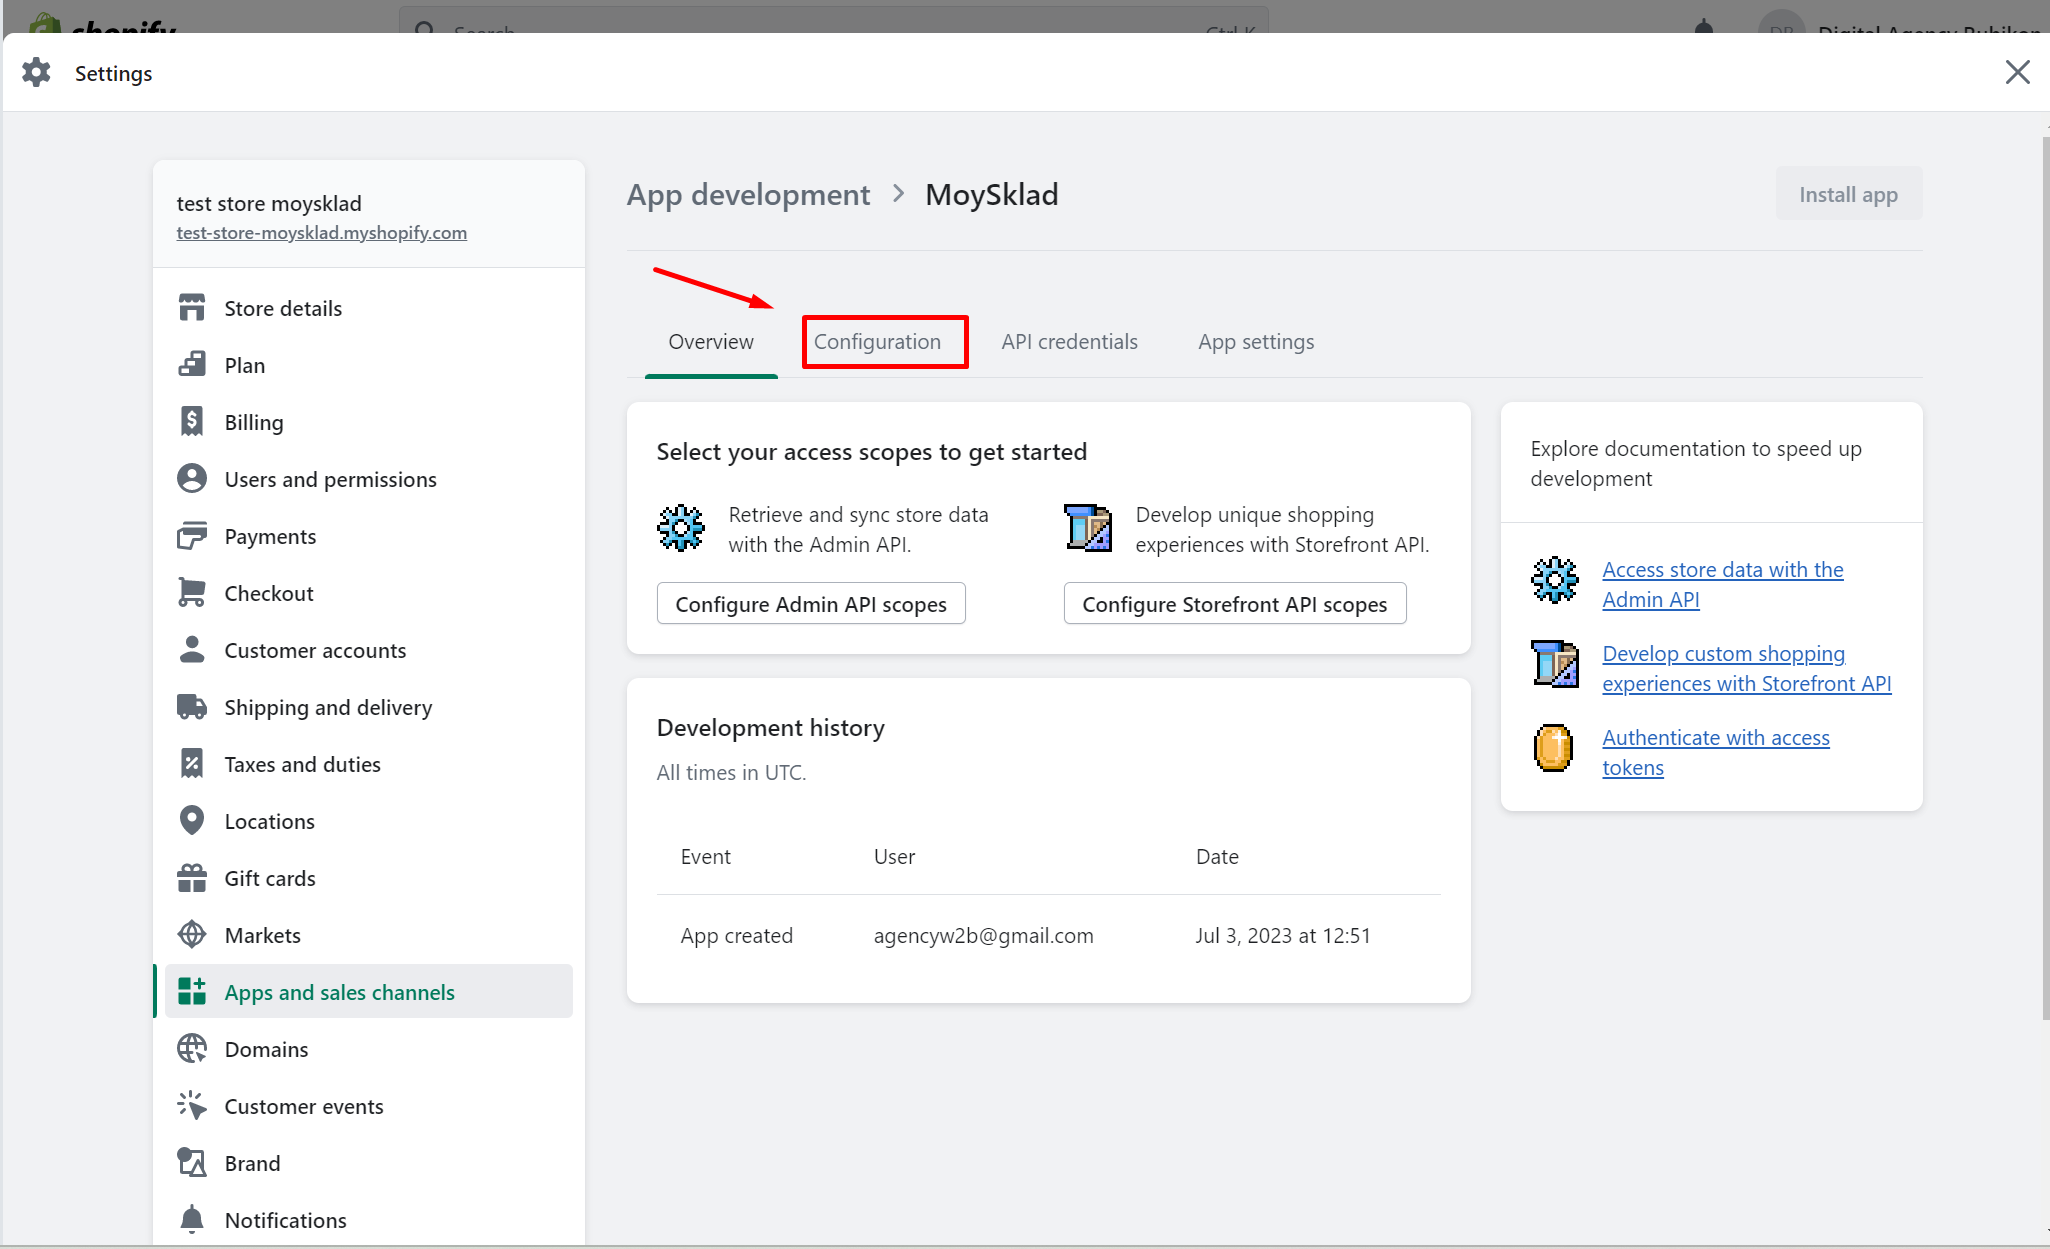Click the Customer accounts person icon
The image size is (2050, 1249).
pyautogui.click(x=191, y=650)
